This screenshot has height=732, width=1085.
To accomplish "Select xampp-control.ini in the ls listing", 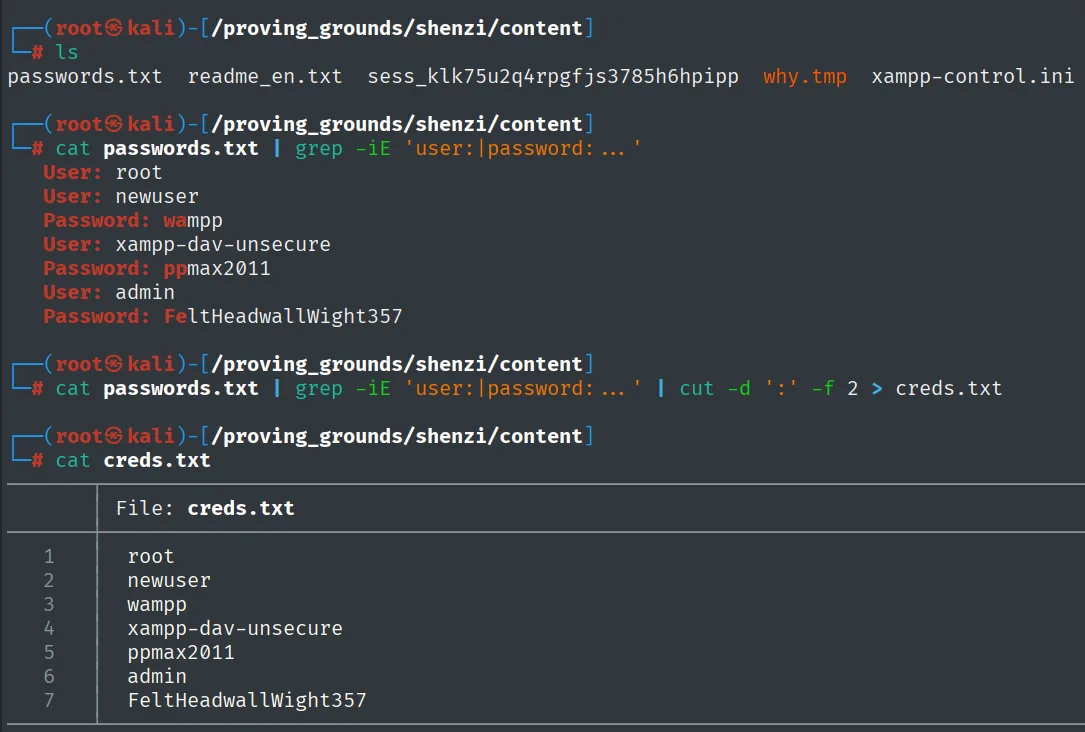I will (x=972, y=76).
